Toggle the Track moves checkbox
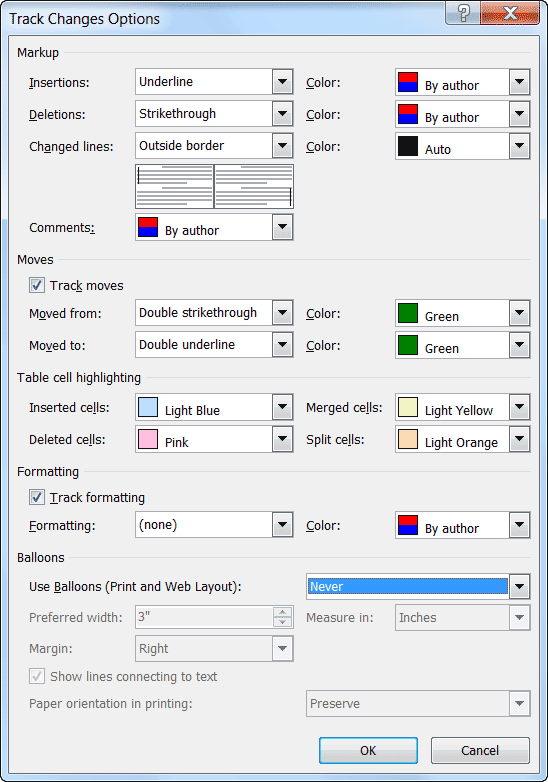This screenshot has height=782, width=548. [36, 285]
